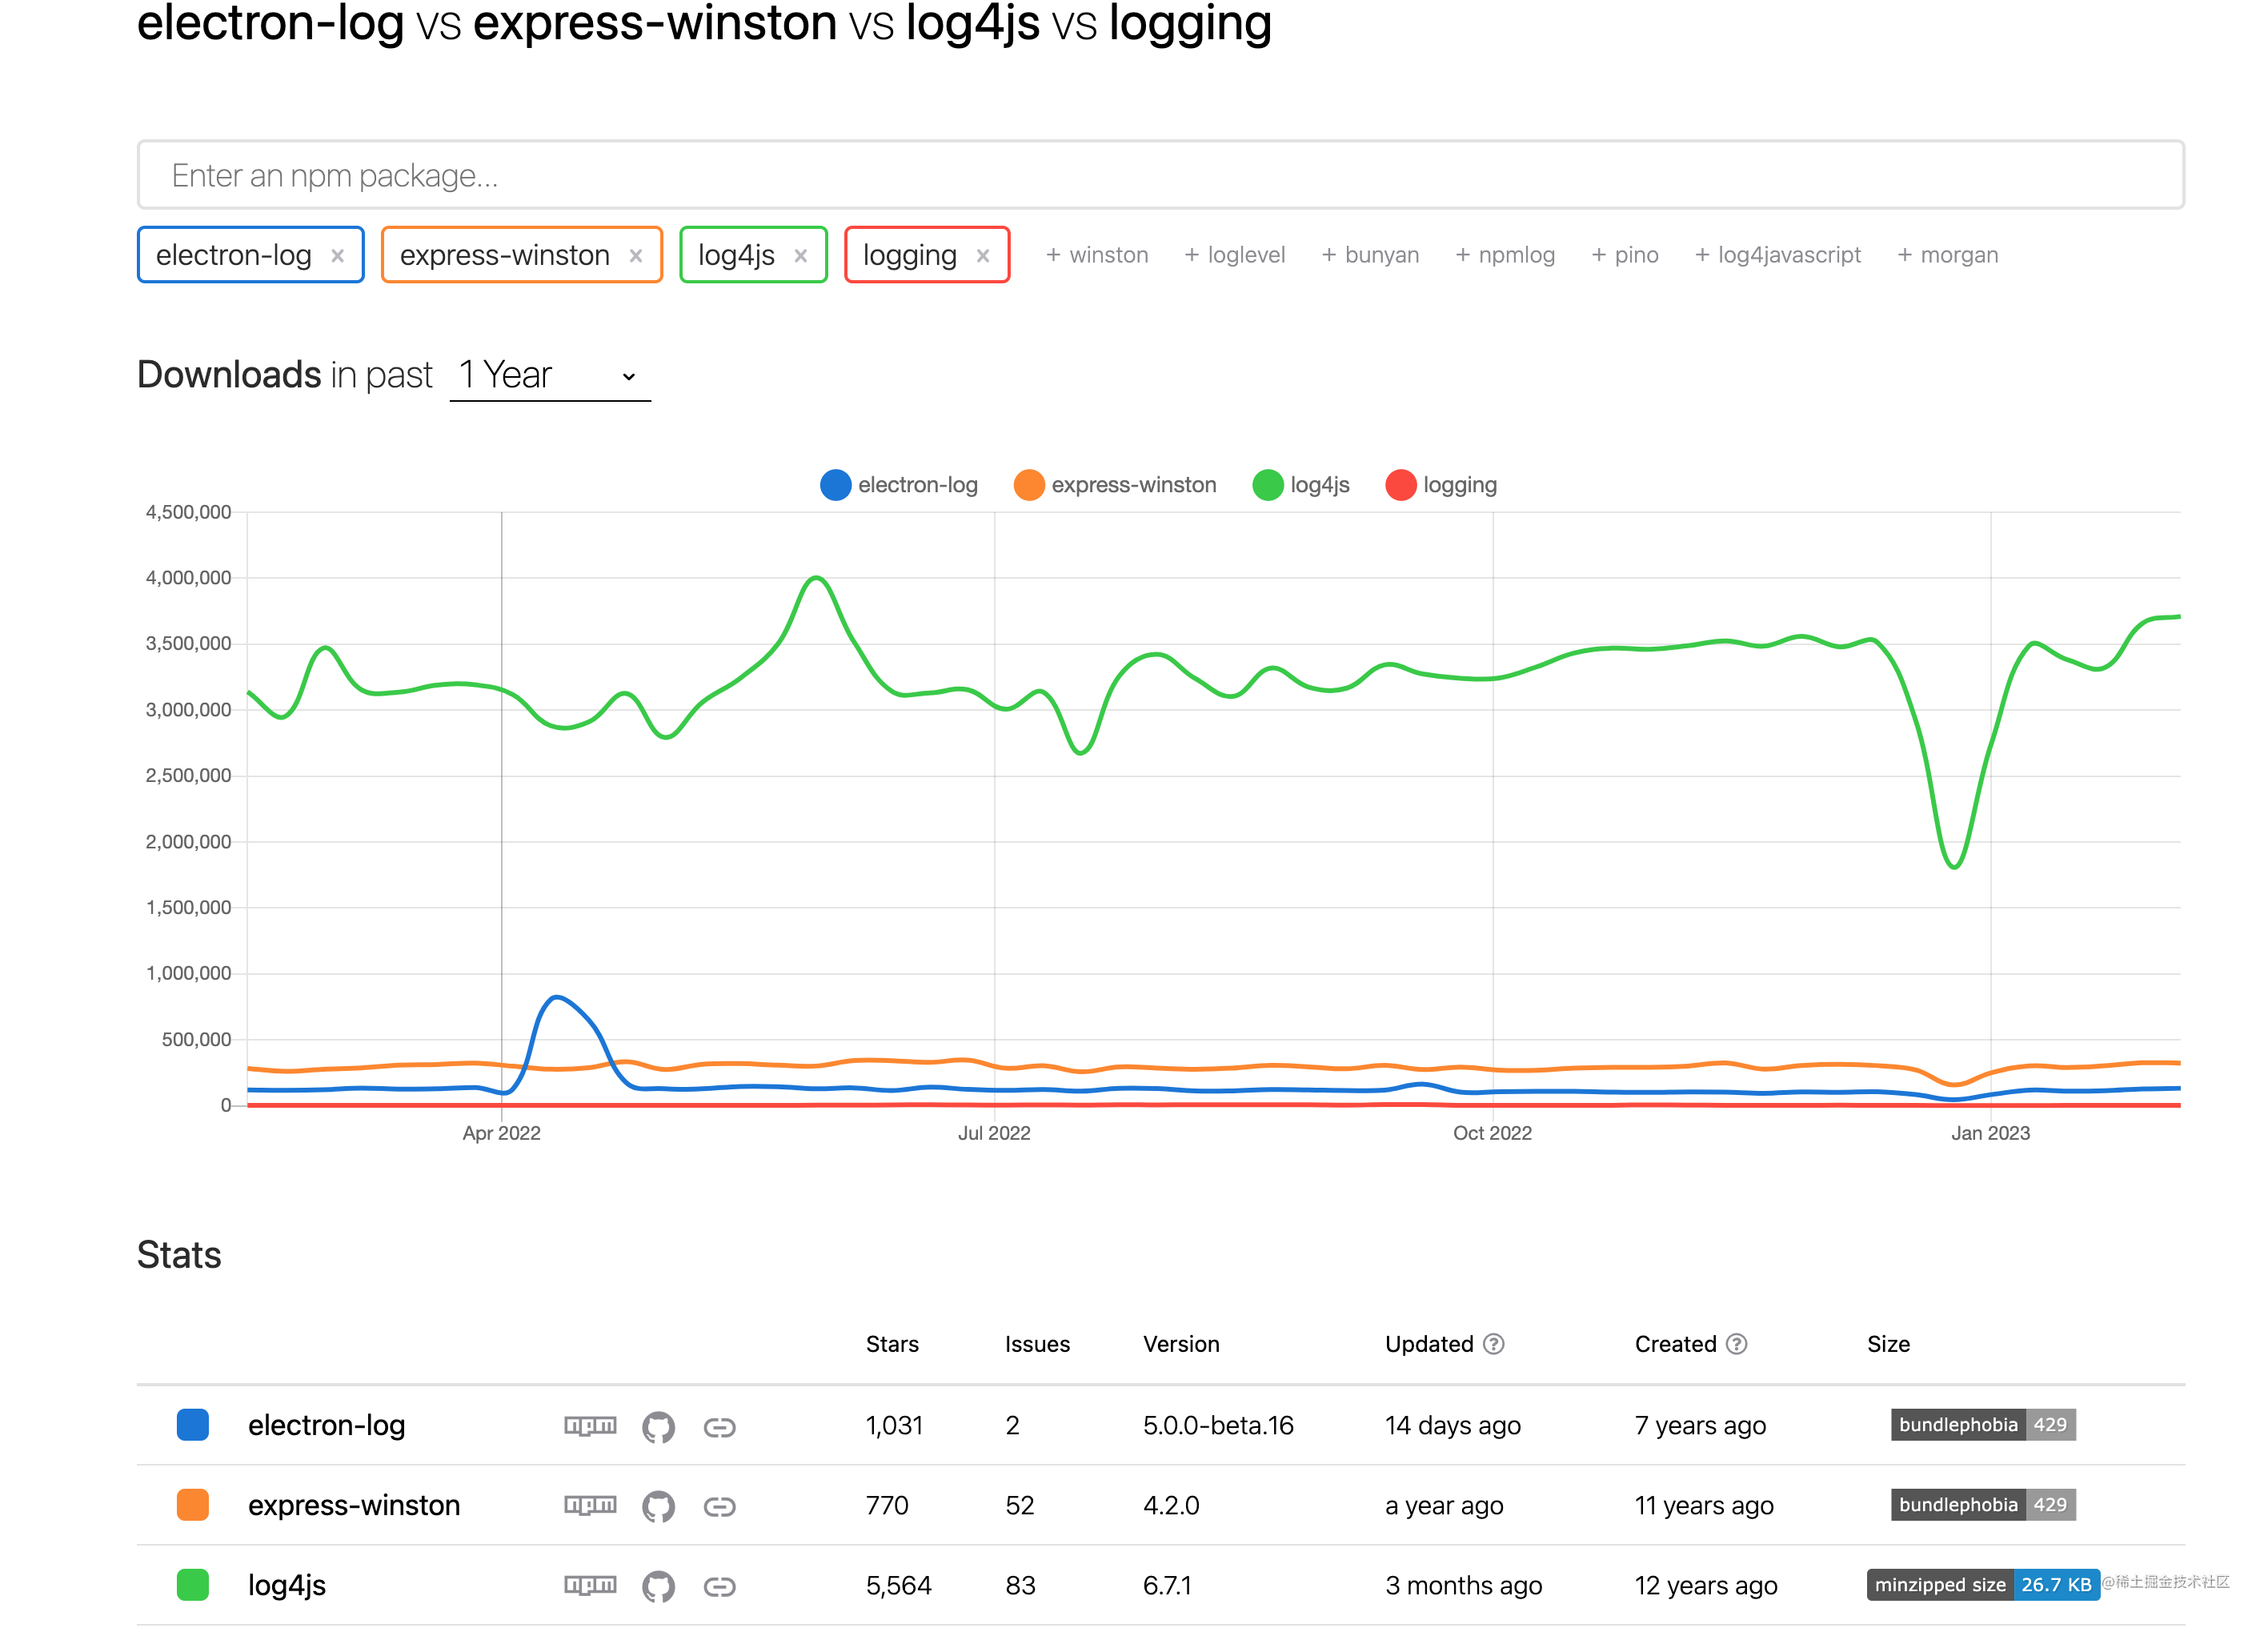Screen dimensions: 2268x1628
Task: Click the Updated column help icon
Action: (1494, 1344)
